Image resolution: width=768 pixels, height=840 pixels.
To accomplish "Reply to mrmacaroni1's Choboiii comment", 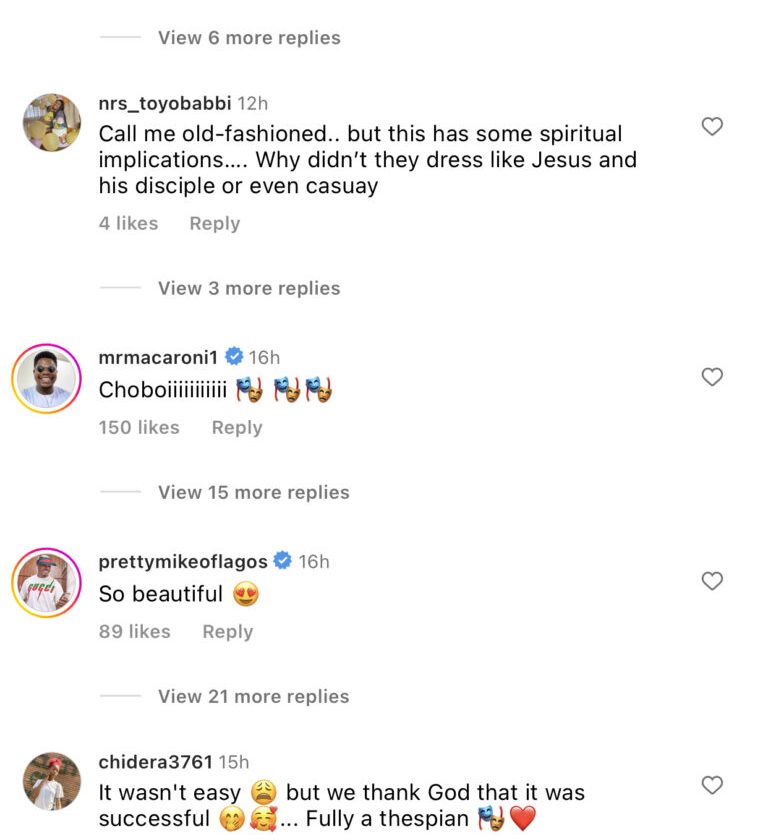I will (237, 427).
